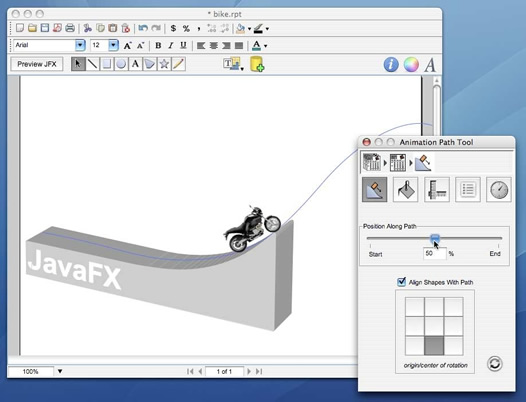Screen dimensions: 526x402
Task: Click the Preview JFX button
Action: 37,64
